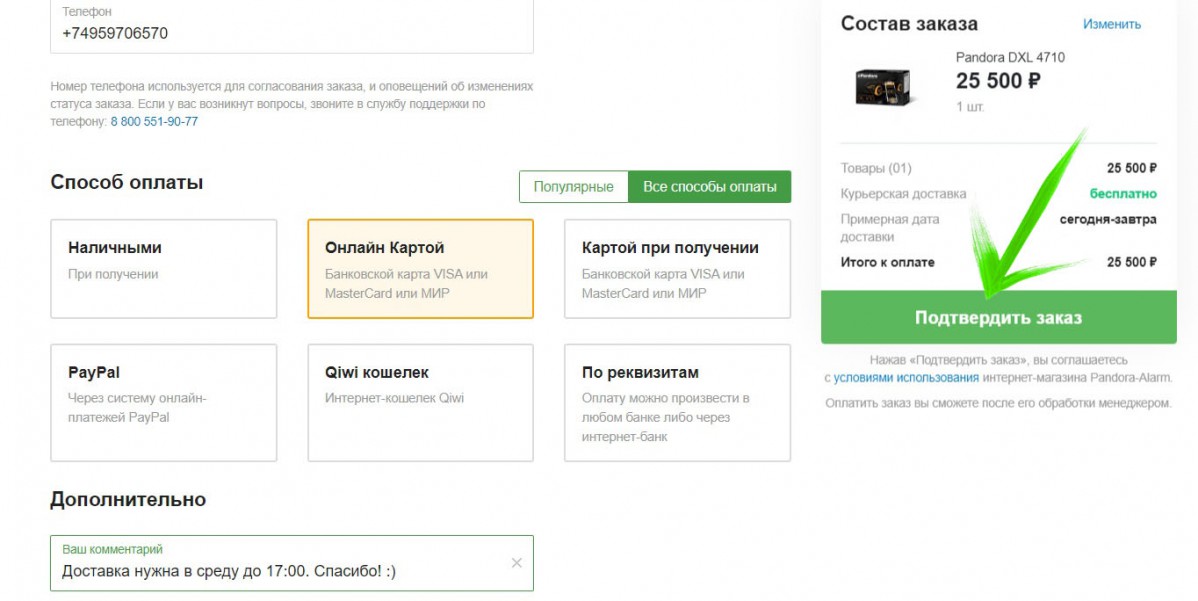Click the Изменить link in order summary
Viewport: 1198px width, 601px height.
[x=1112, y=24]
